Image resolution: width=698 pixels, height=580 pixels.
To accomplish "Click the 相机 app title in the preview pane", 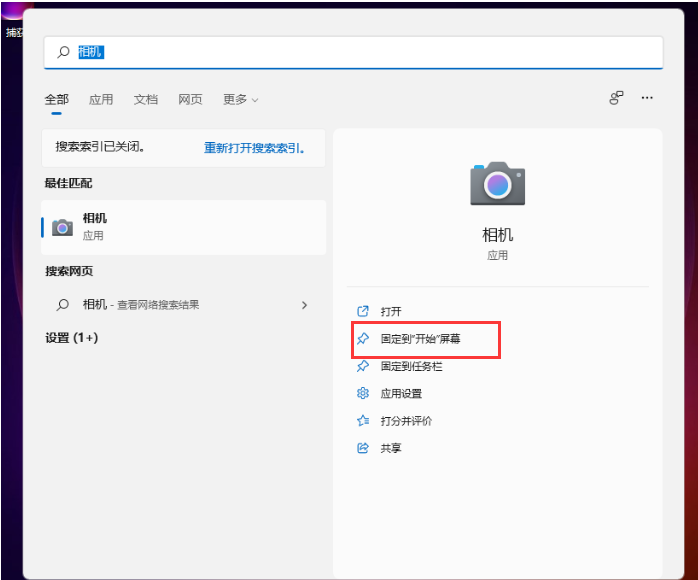I will pyautogui.click(x=498, y=235).
